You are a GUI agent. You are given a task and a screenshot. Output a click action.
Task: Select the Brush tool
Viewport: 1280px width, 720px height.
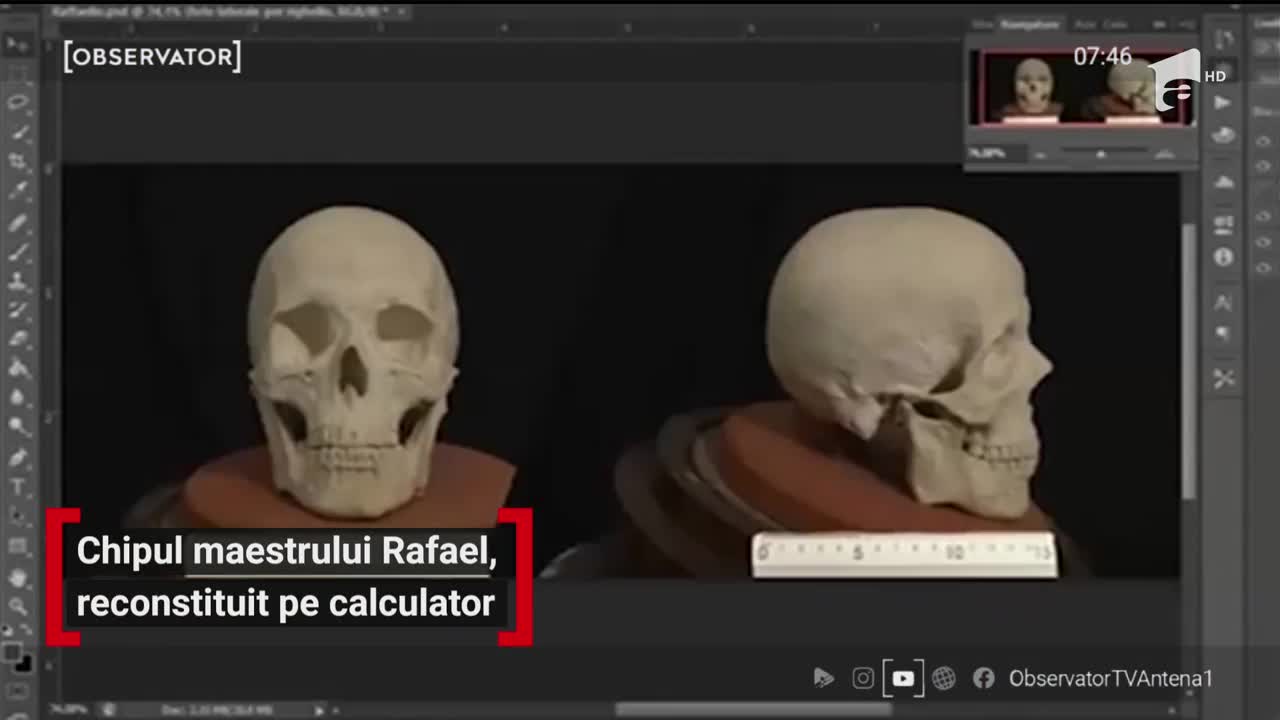(17, 251)
